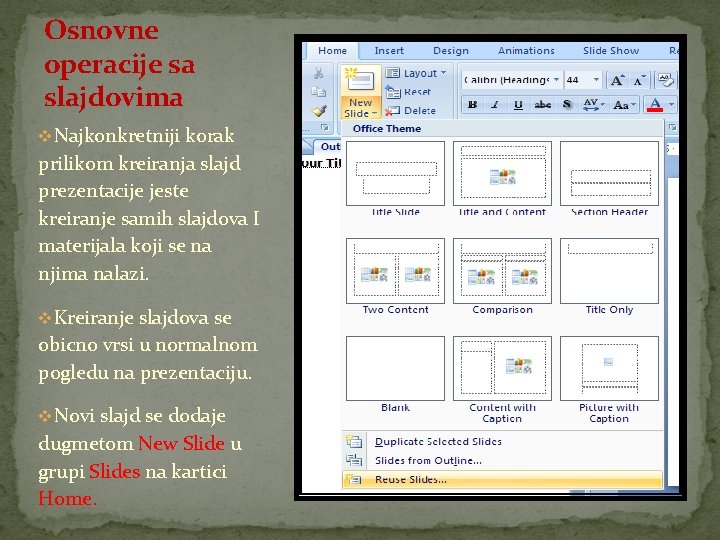
Task: Switch to the Design tab
Action: 451,51
